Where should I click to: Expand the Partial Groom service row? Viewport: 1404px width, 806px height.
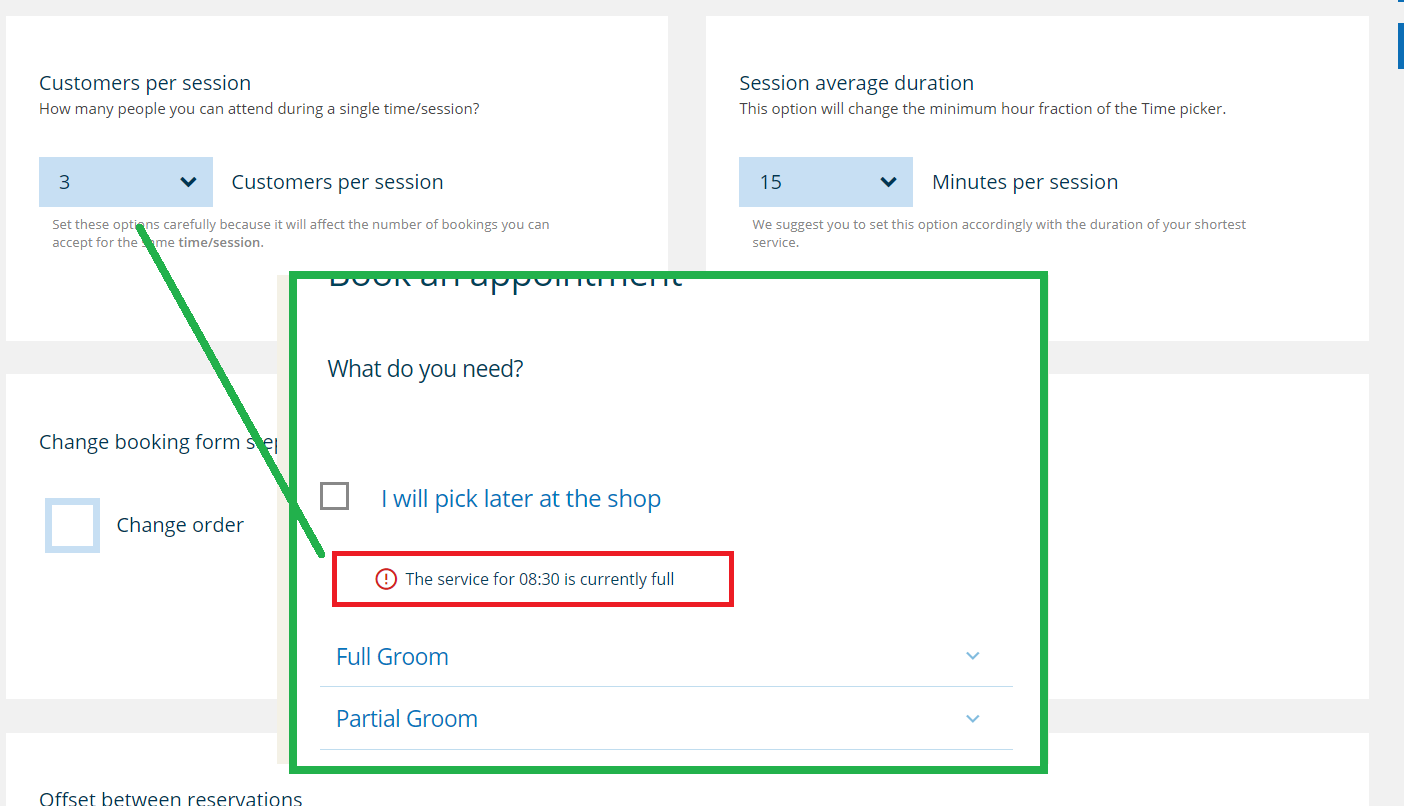click(x=666, y=718)
